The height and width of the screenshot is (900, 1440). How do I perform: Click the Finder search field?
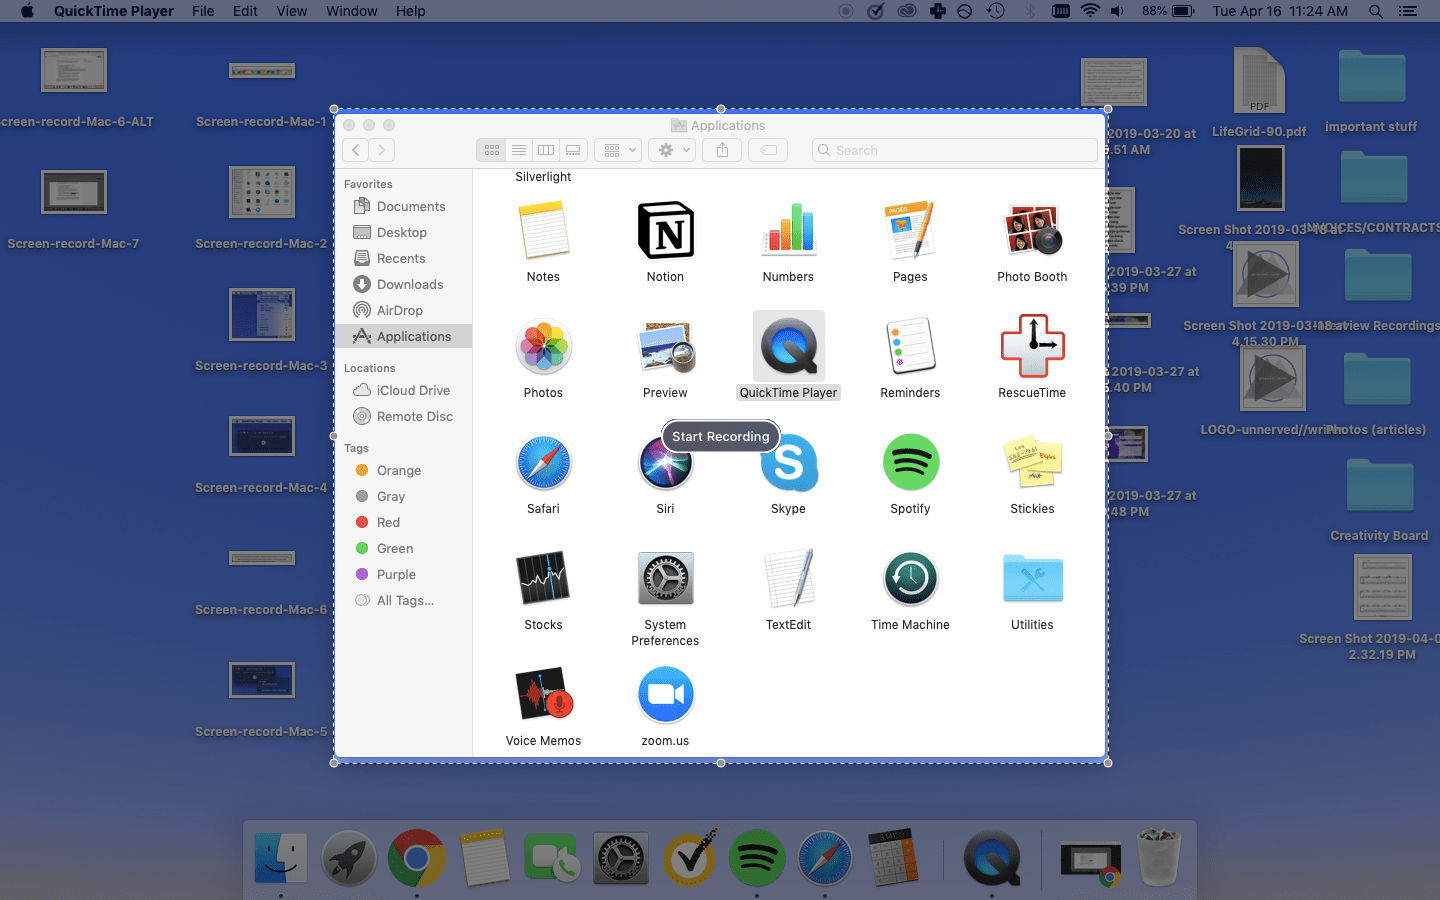[x=955, y=150]
